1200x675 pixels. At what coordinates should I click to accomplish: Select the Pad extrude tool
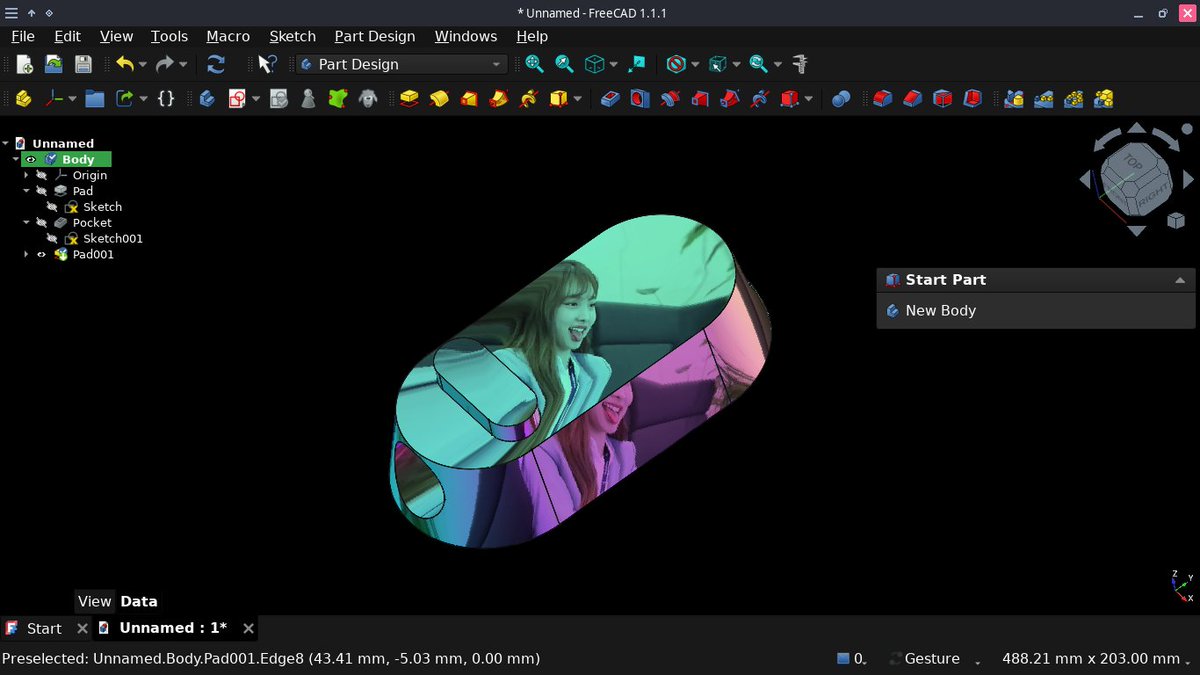(408, 99)
